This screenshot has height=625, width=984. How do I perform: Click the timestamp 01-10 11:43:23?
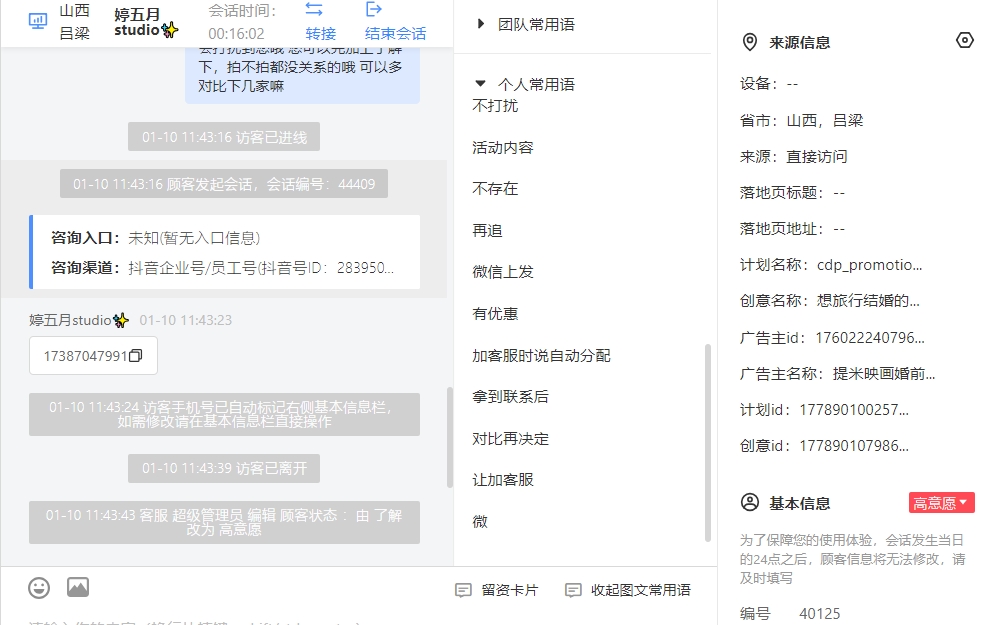[186, 320]
